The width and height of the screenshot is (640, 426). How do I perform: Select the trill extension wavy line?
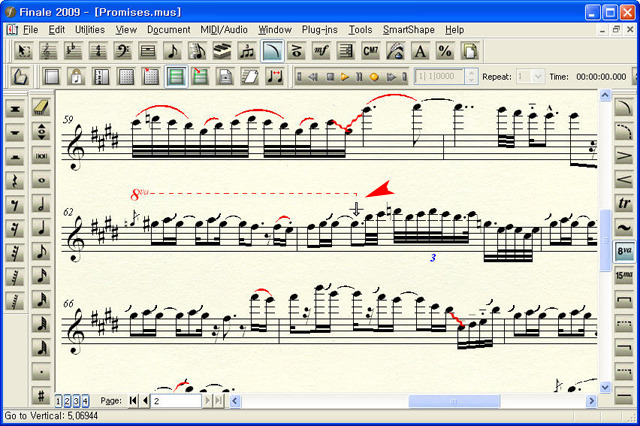624,228
